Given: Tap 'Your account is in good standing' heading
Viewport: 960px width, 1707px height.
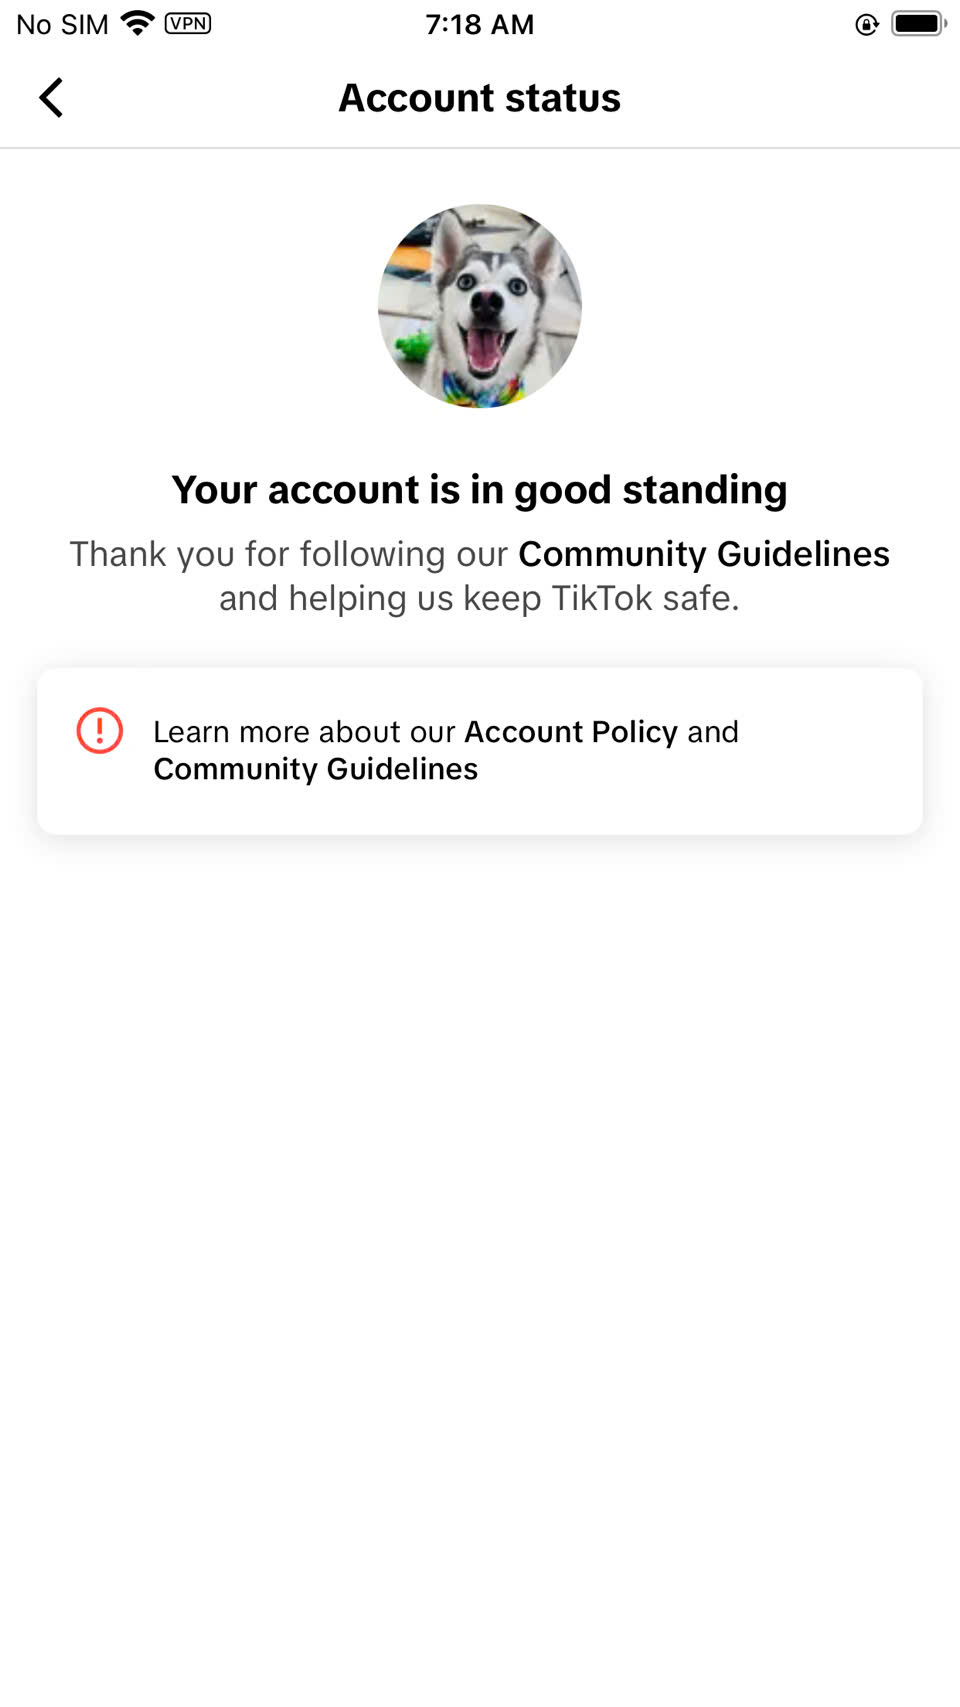Looking at the screenshot, I should tap(480, 490).
